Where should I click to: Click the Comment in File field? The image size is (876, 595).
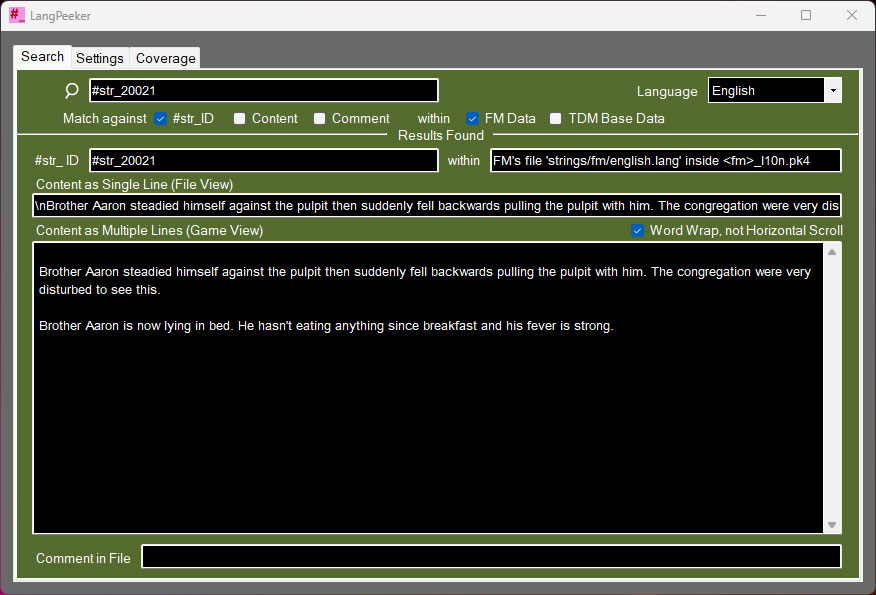click(491, 557)
